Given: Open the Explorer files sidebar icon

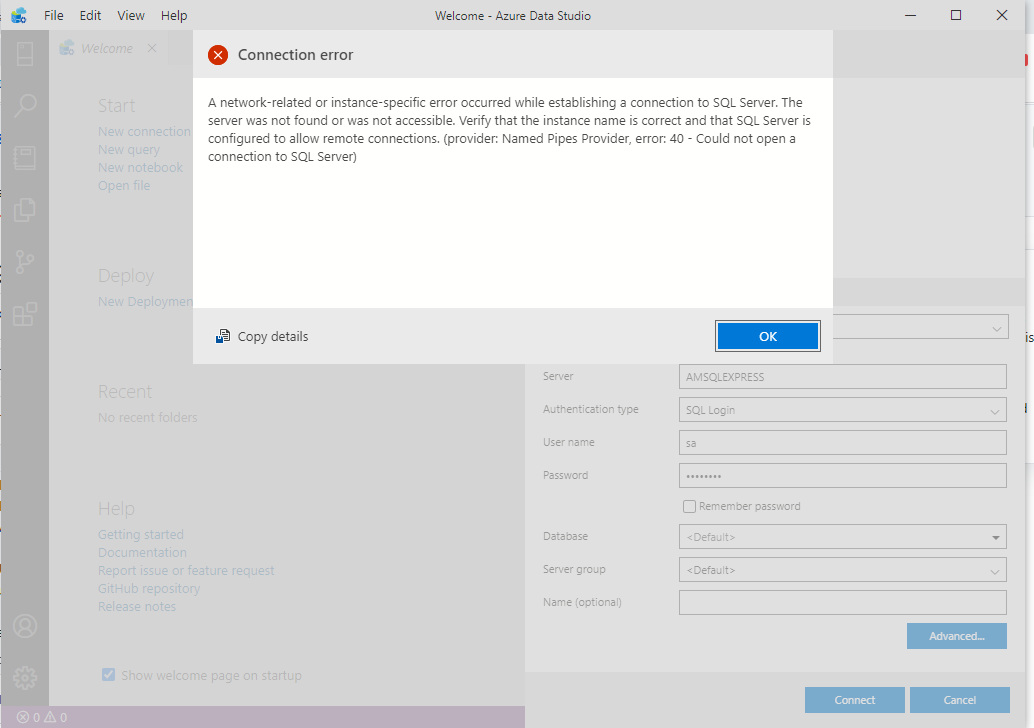Looking at the screenshot, I should (x=24, y=210).
